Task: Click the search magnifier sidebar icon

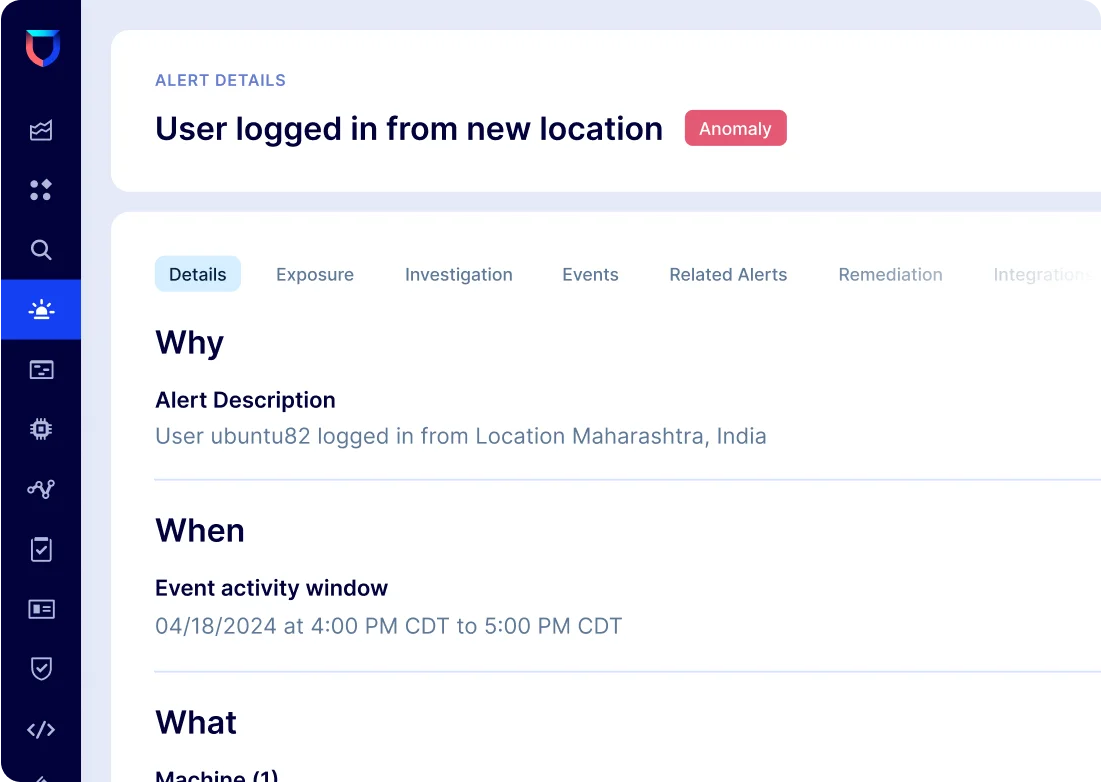Action: (x=41, y=250)
